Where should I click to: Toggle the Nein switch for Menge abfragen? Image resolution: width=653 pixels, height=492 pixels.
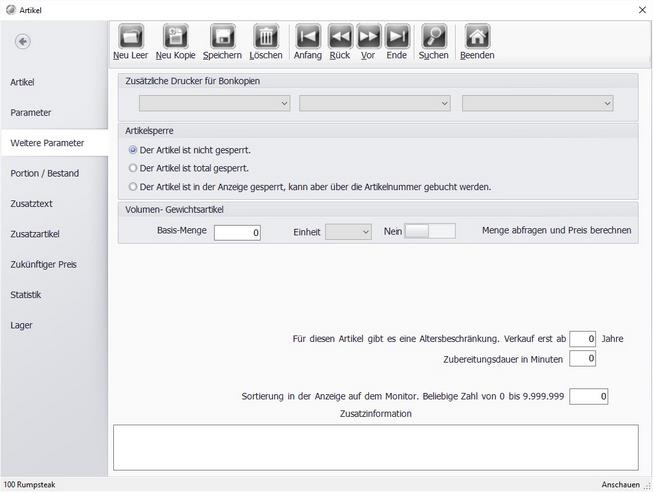[430, 231]
